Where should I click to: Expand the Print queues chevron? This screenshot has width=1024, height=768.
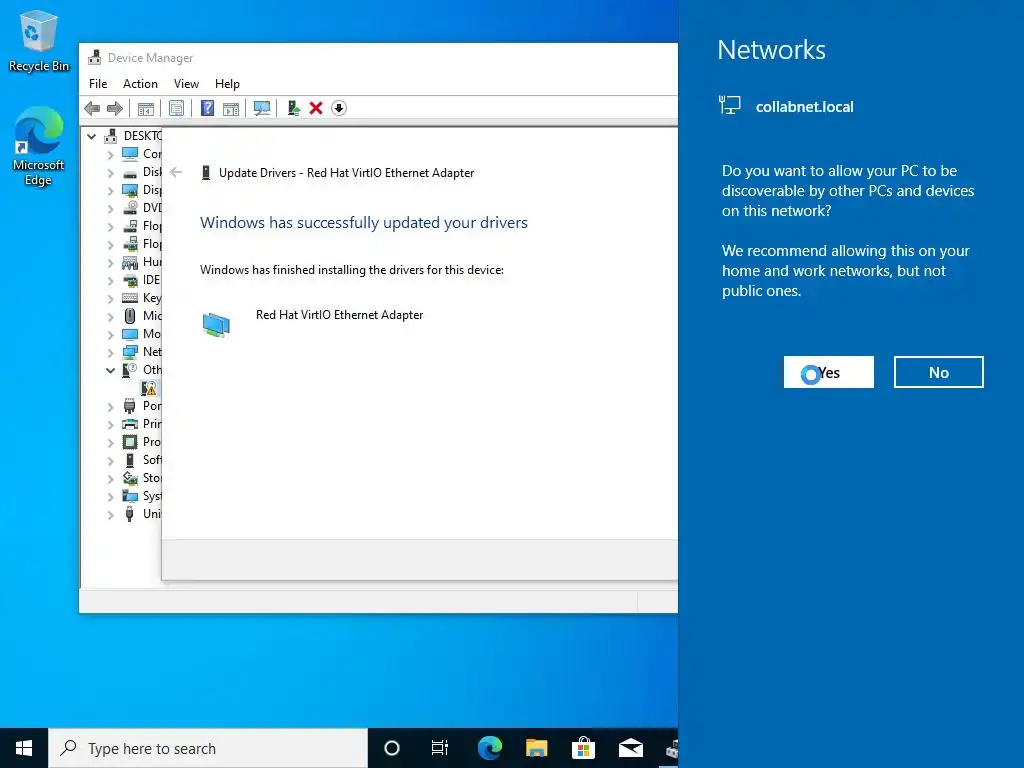(x=110, y=424)
